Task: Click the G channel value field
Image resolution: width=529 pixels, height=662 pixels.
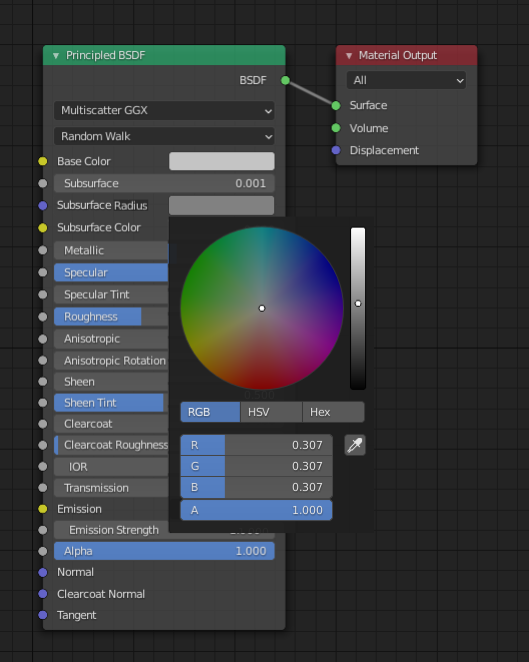Action: tap(256, 466)
